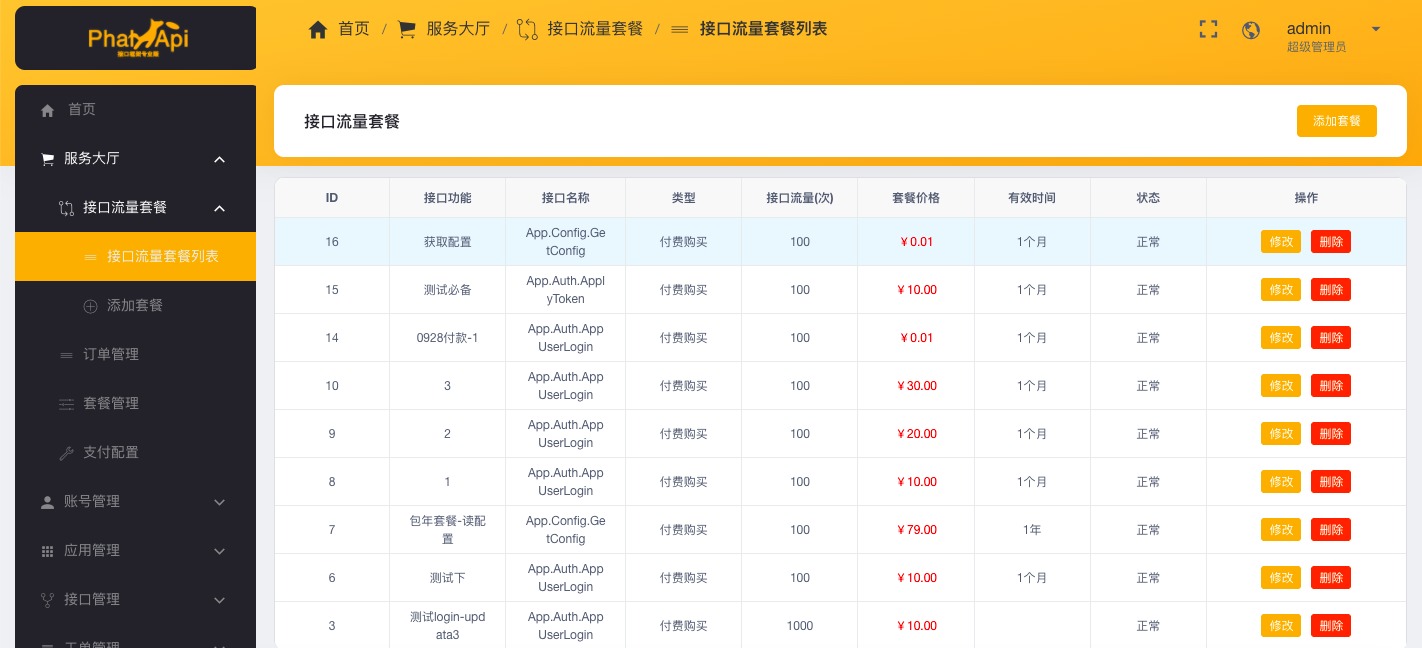Open the globe language icon
The height and width of the screenshot is (648, 1422).
pos(1251,30)
